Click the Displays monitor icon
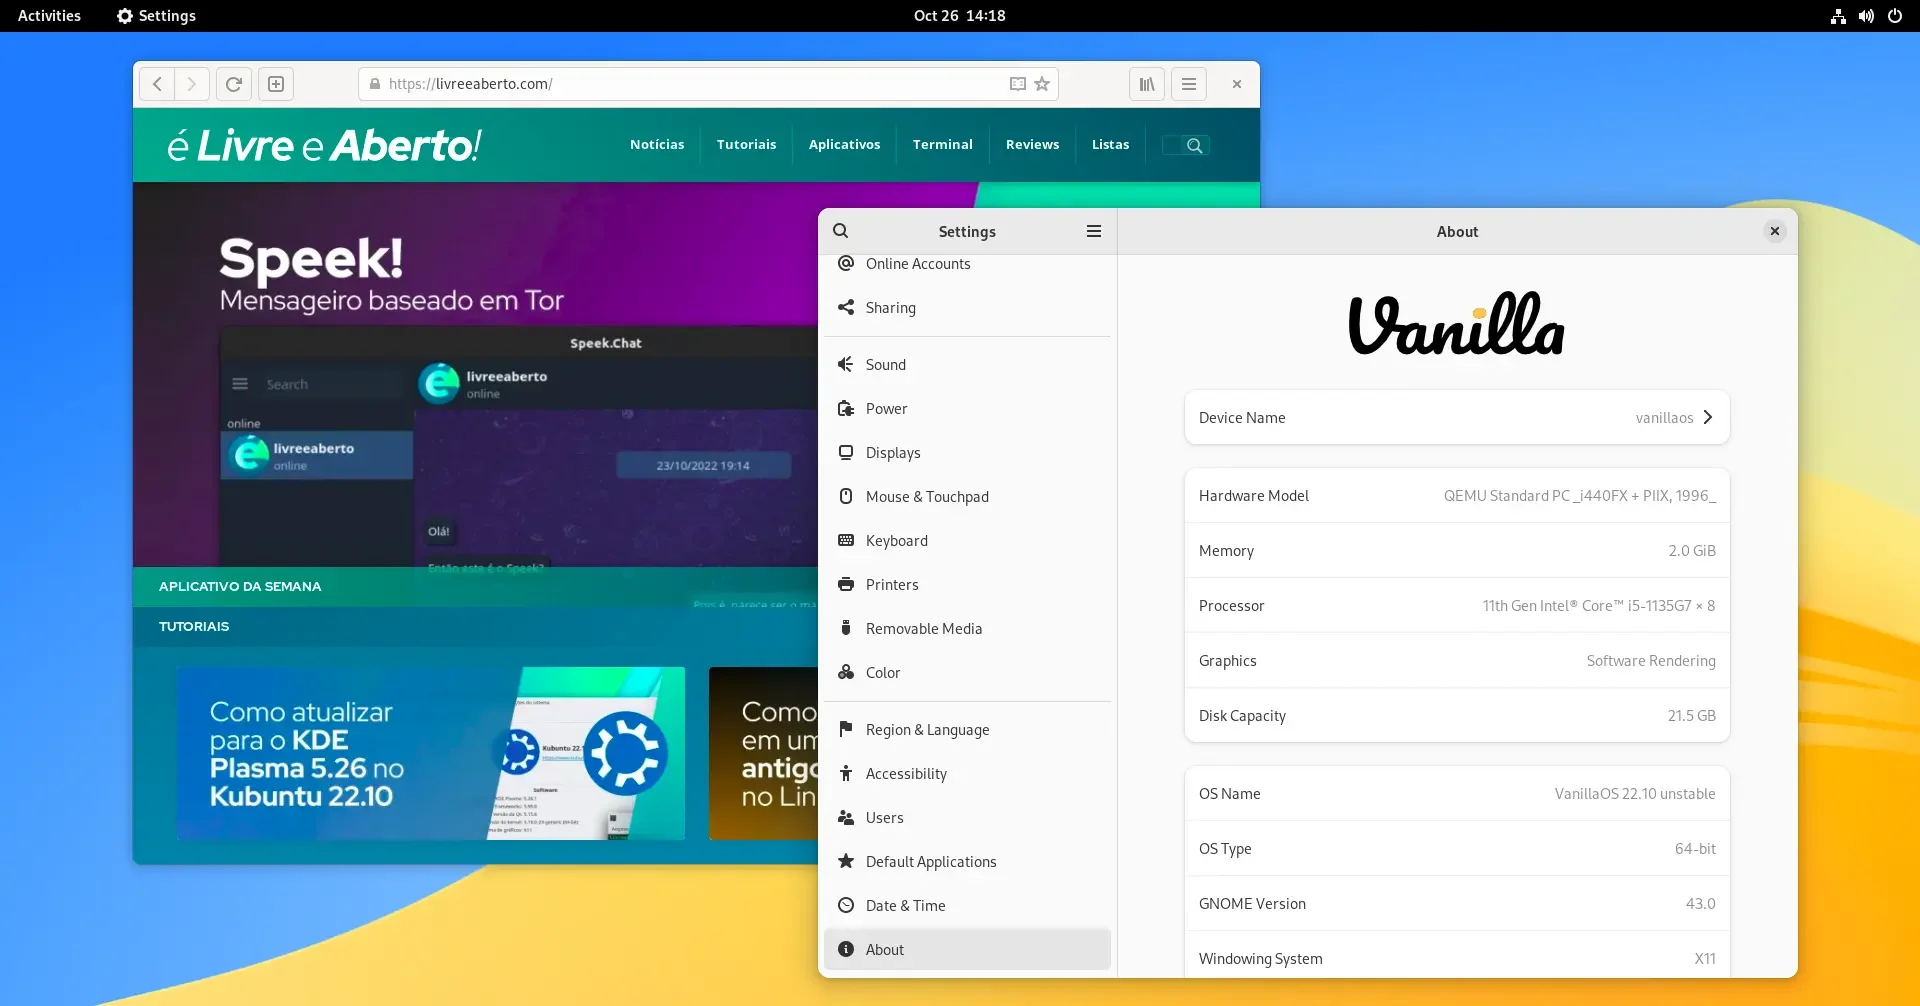The height and width of the screenshot is (1006, 1920). (846, 452)
